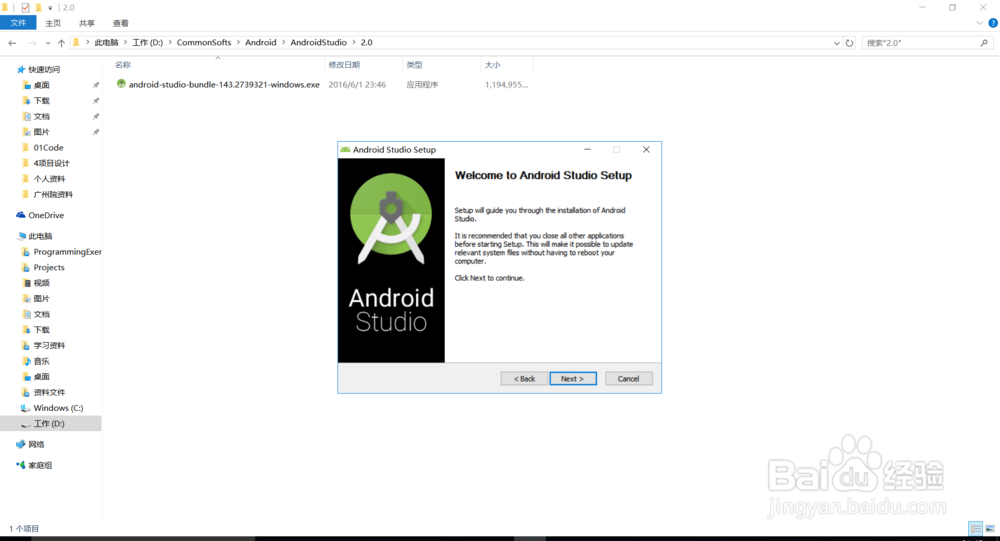
Task: Open the recent locations dropdown arrow
Action: coord(48,43)
